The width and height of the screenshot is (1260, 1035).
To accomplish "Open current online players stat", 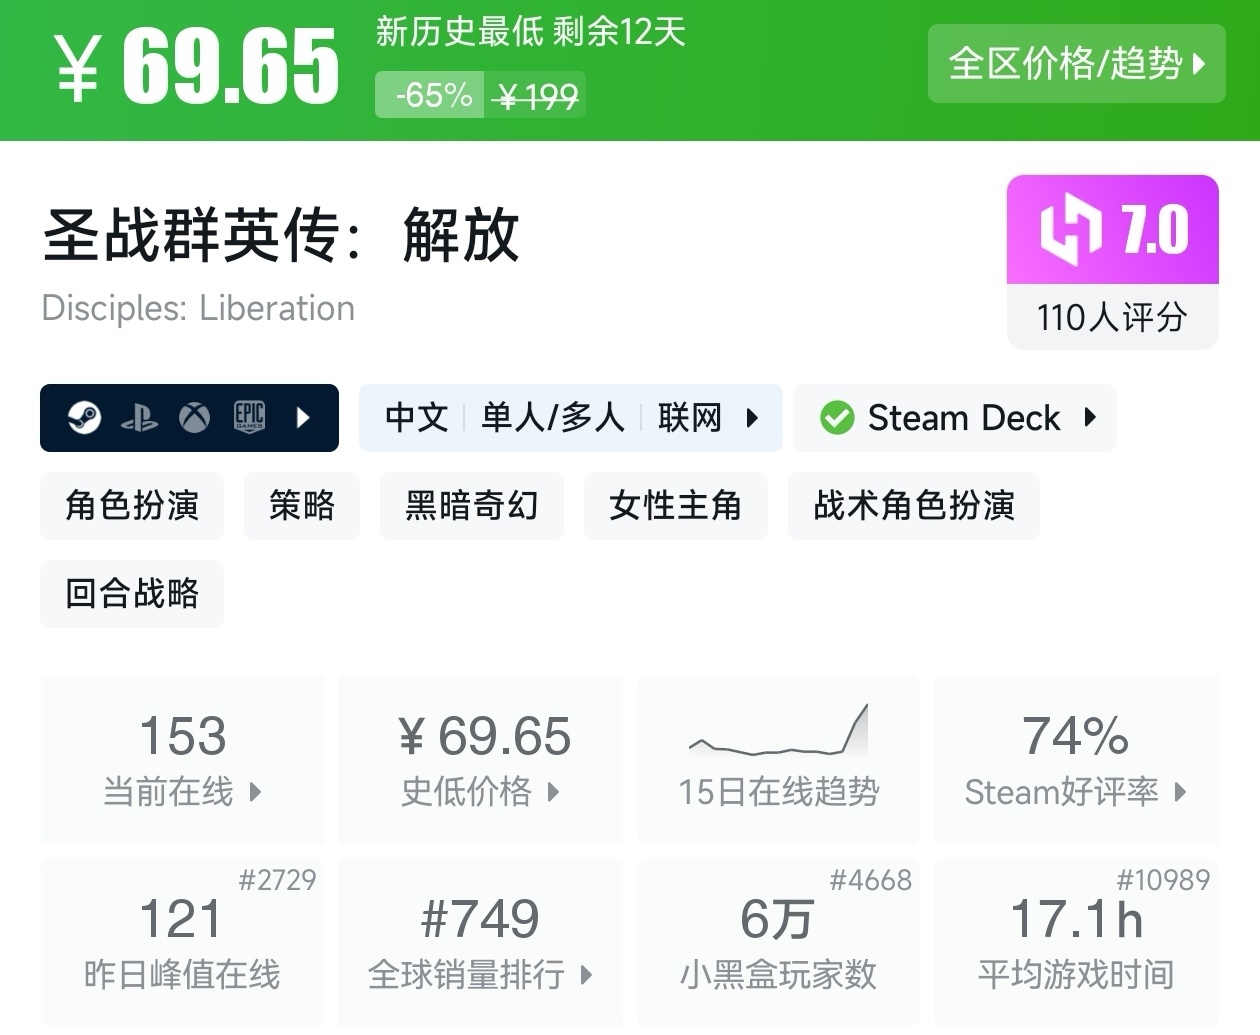I will pos(182,759).
